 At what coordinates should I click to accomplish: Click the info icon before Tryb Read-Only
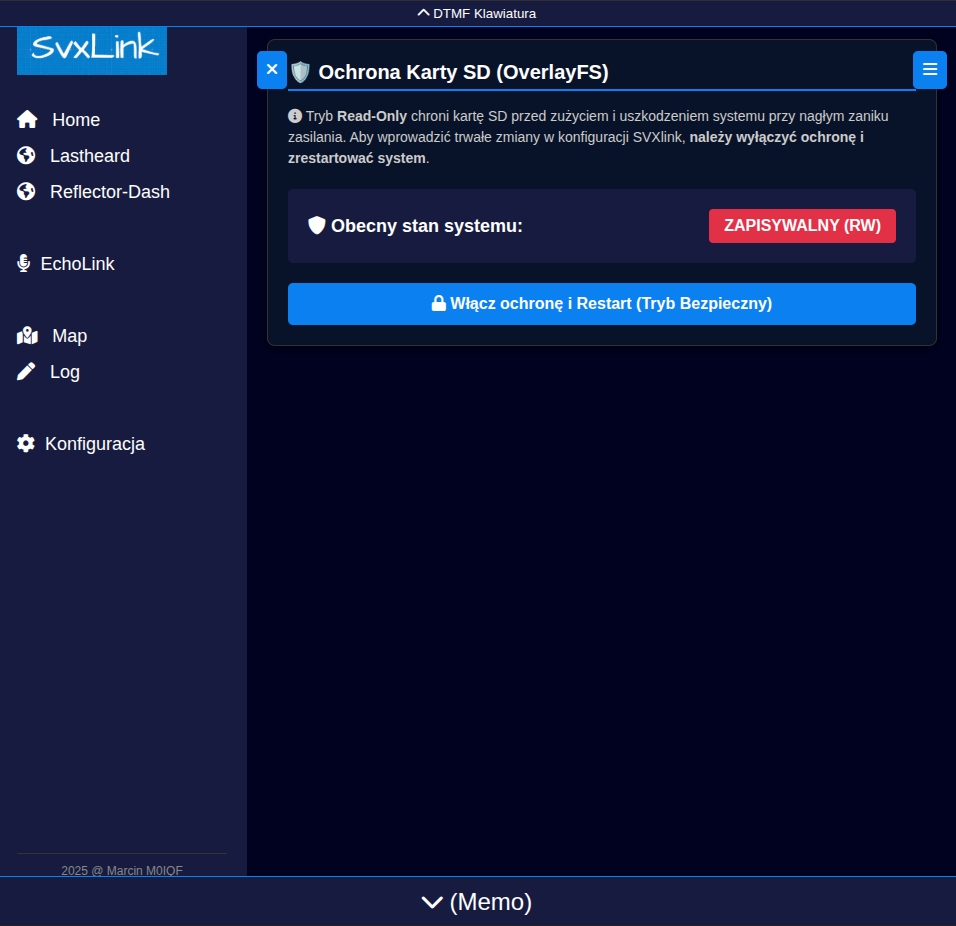(x=295, y=116)
